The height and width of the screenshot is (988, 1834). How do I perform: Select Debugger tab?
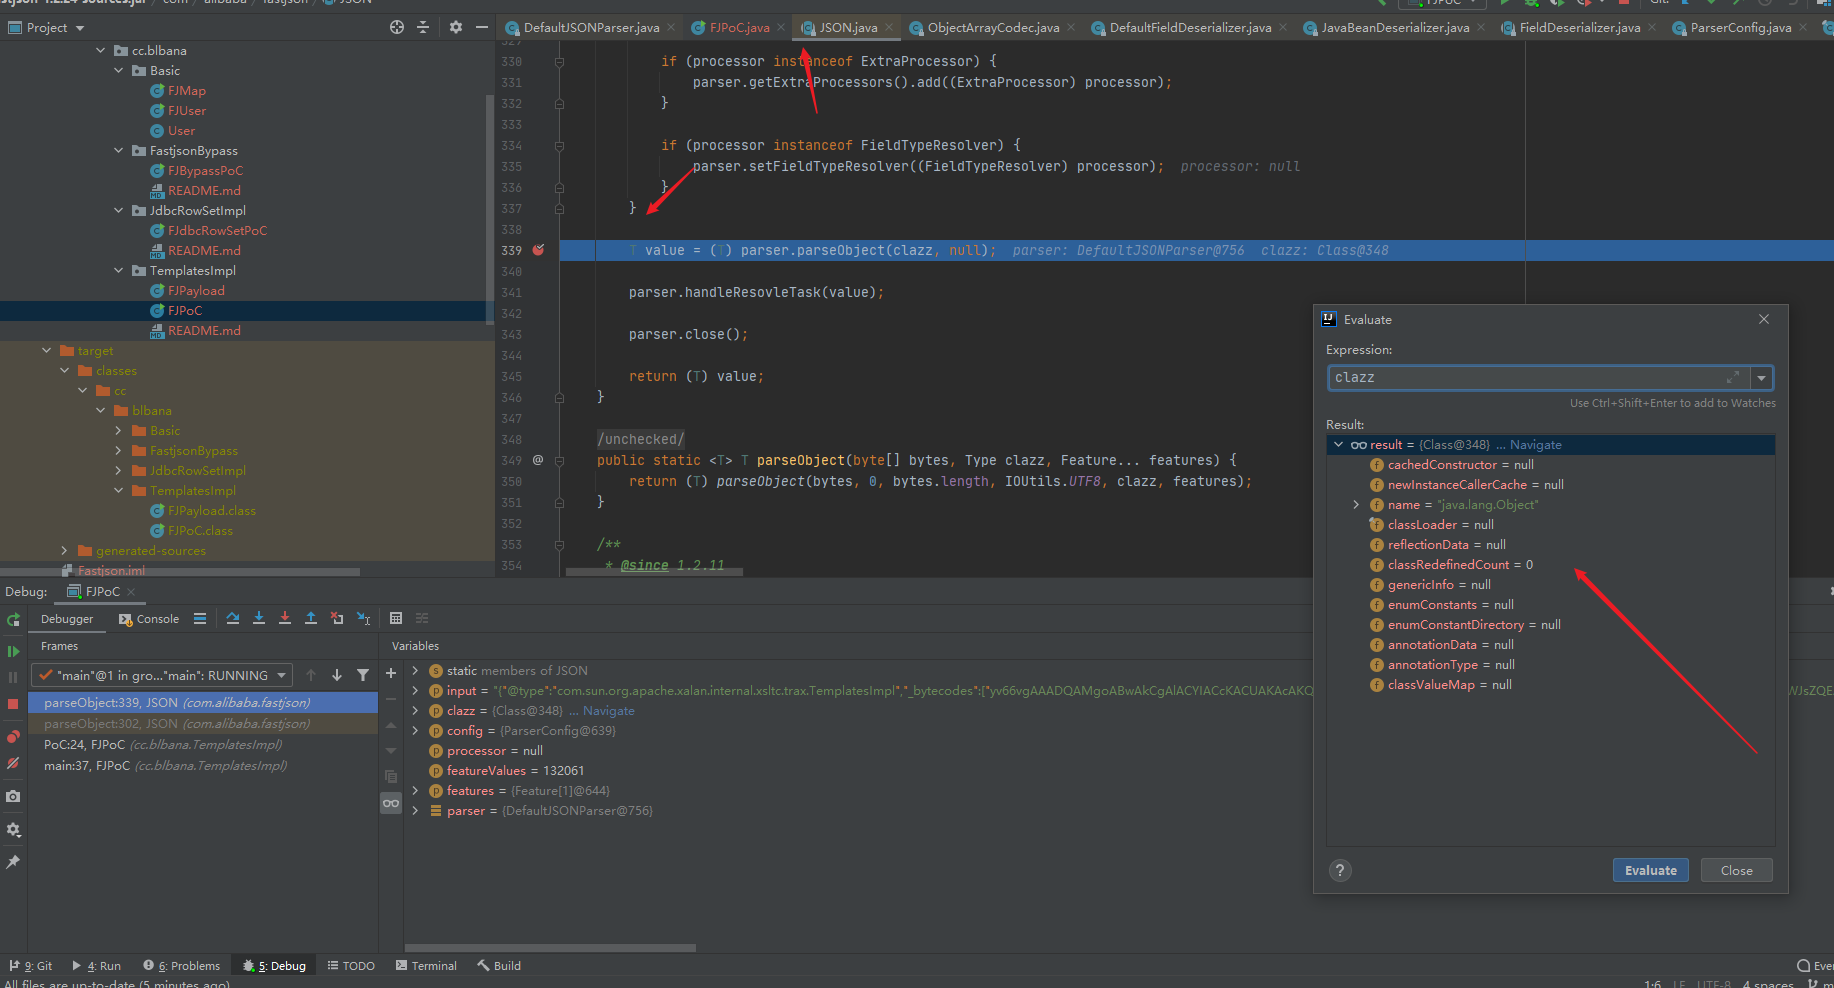pyautogui.click(x=67, y=619)
